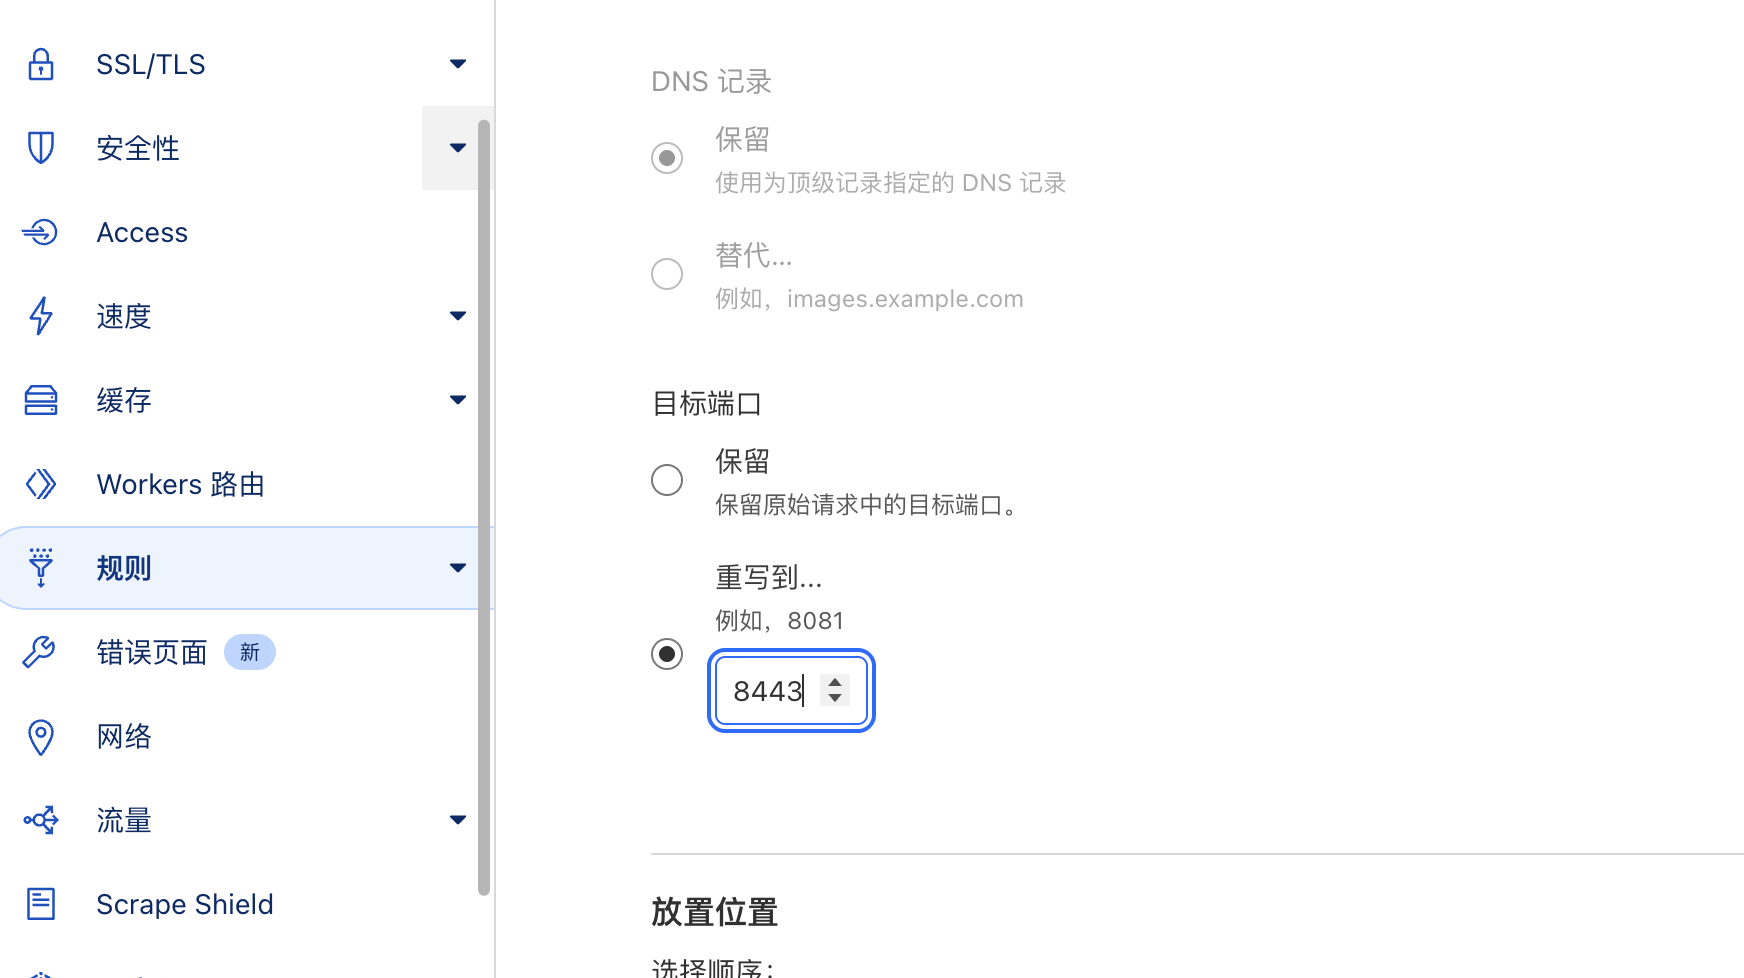The height and width of the screenshot is (978, 1744).
Task: Click the speed lightning bolt icon
Action: coord(41,316)
